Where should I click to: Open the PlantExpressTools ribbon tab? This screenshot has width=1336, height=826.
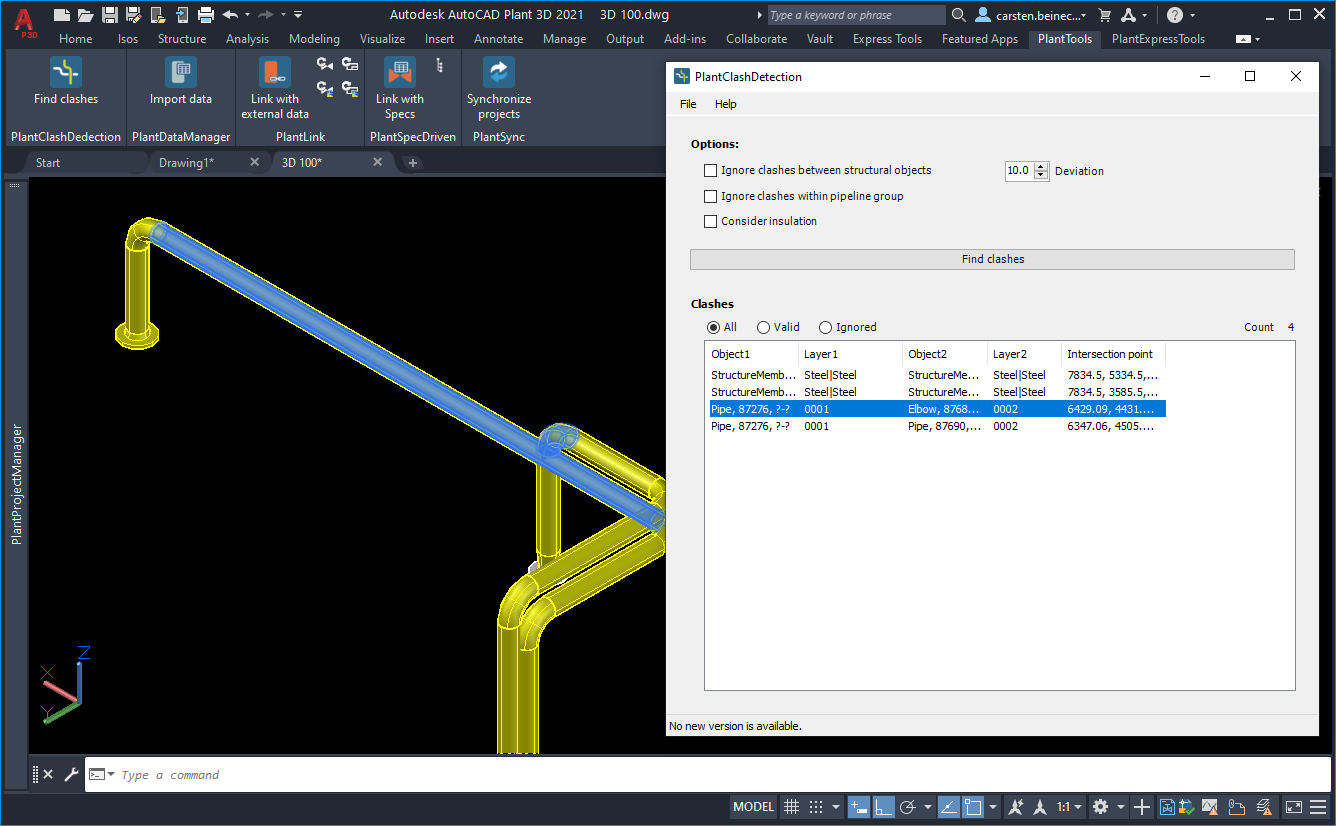[1158, 39]
